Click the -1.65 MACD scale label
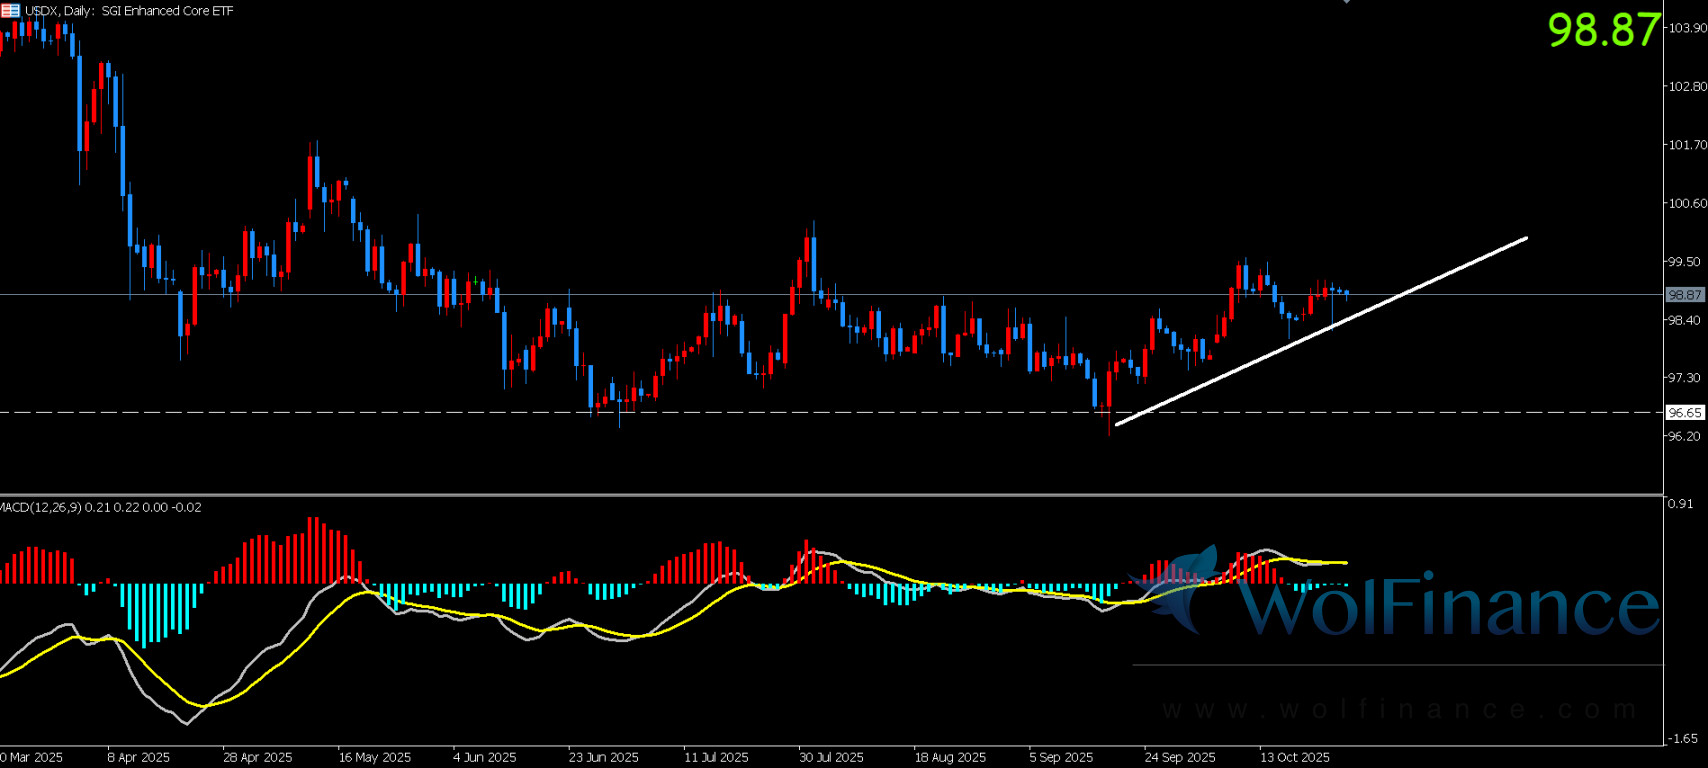The width and height of the screenshot is (1708, 768). (1685, 738)
